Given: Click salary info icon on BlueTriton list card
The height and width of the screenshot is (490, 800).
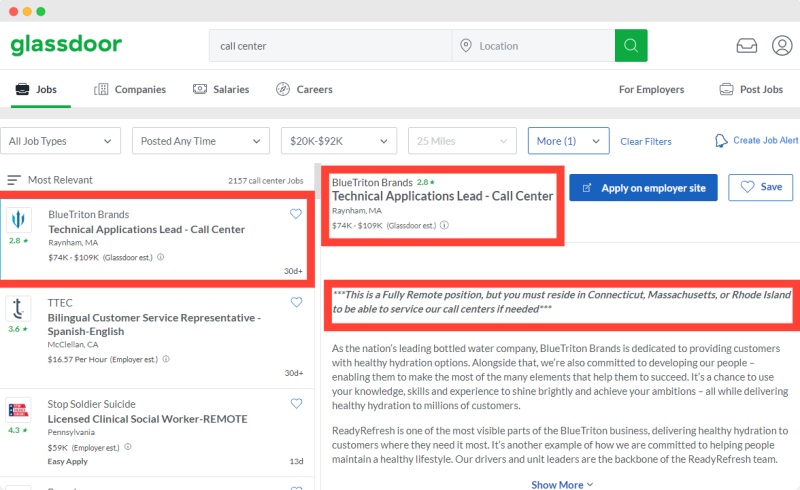Looking at the screenshot, I should pos(160,257).
